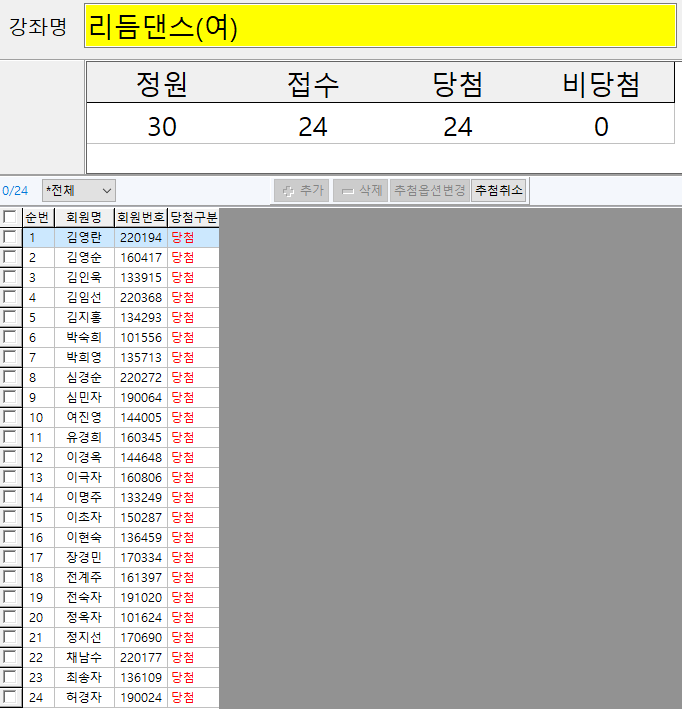Check the box for row 18 전계주
This screenshot has height=709, width=682.
pos(9,577)
